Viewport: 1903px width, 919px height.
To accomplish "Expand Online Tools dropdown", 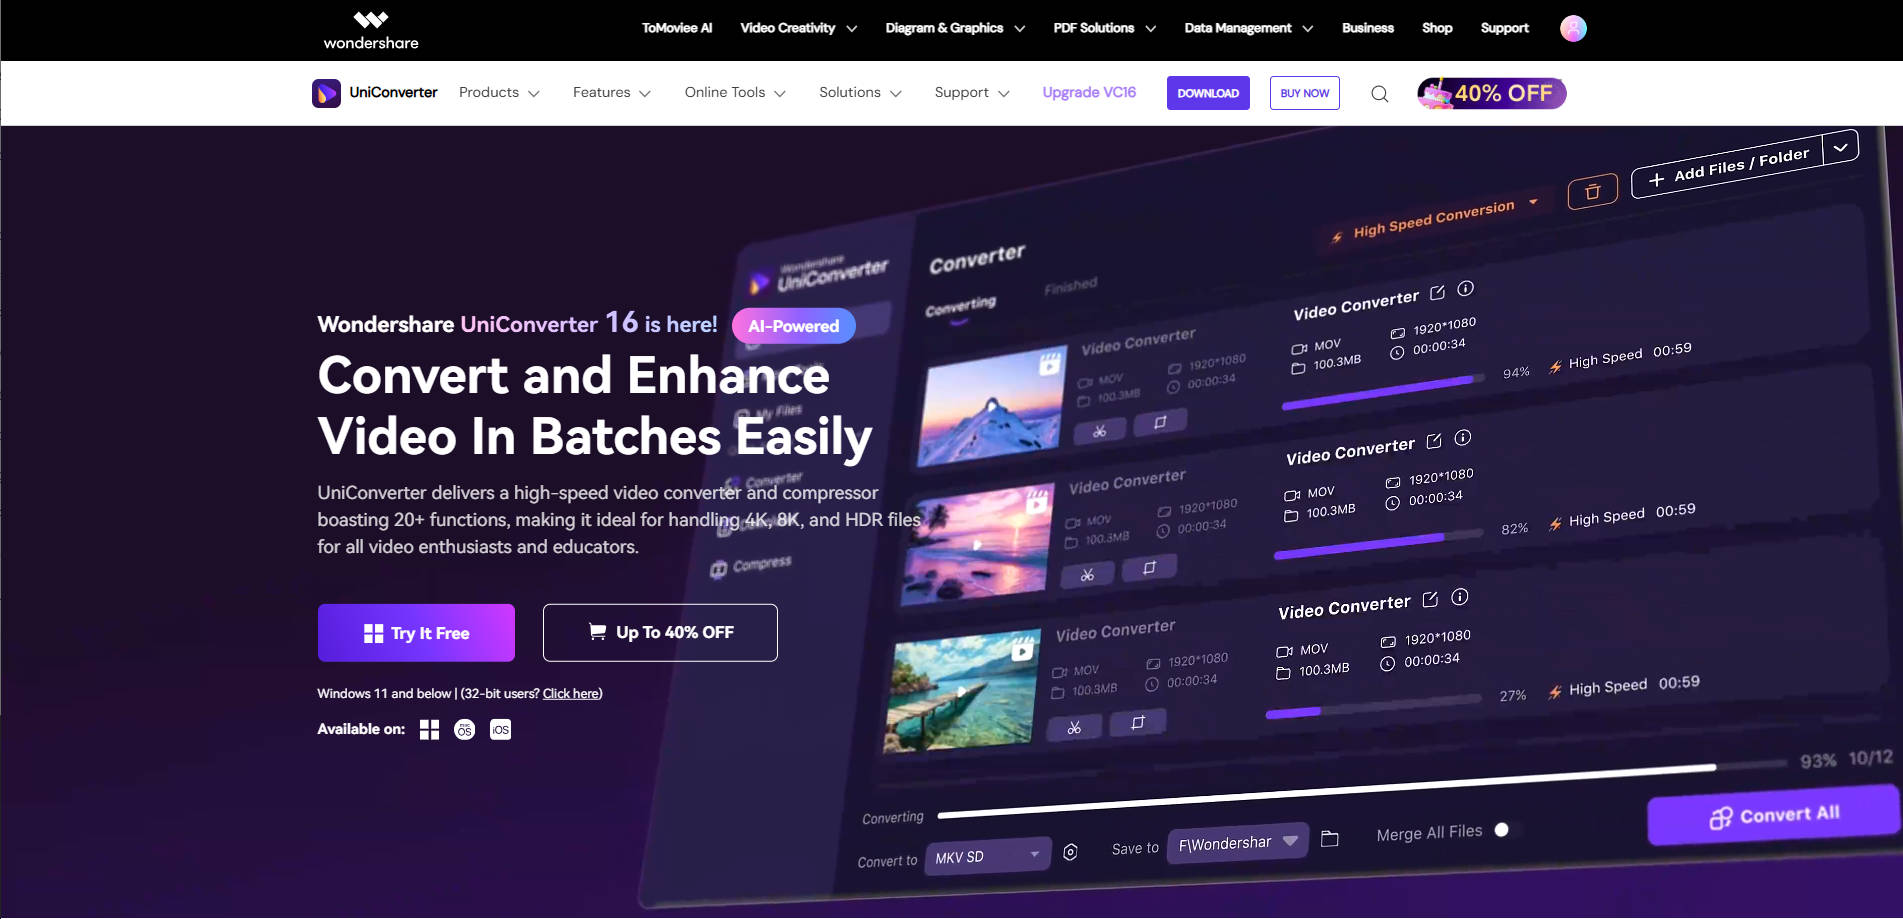I will [x=735, y=93].
